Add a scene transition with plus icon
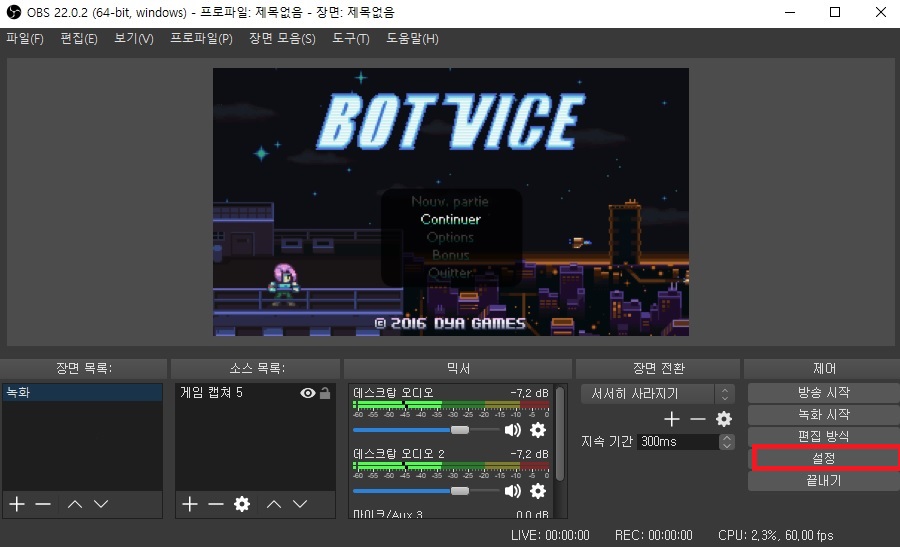Viewport: 900px width, 547px height. click(x=672, y=419)
